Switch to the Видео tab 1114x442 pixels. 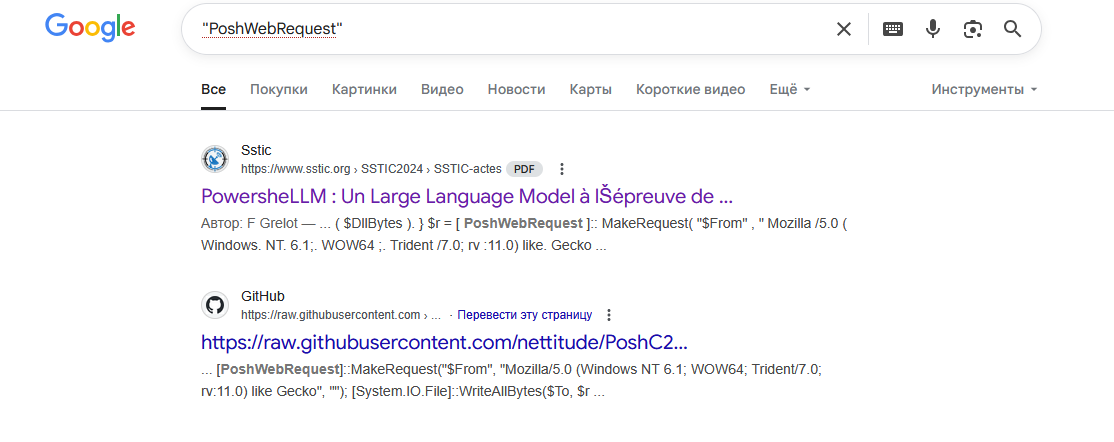click(x=442, y=90)
